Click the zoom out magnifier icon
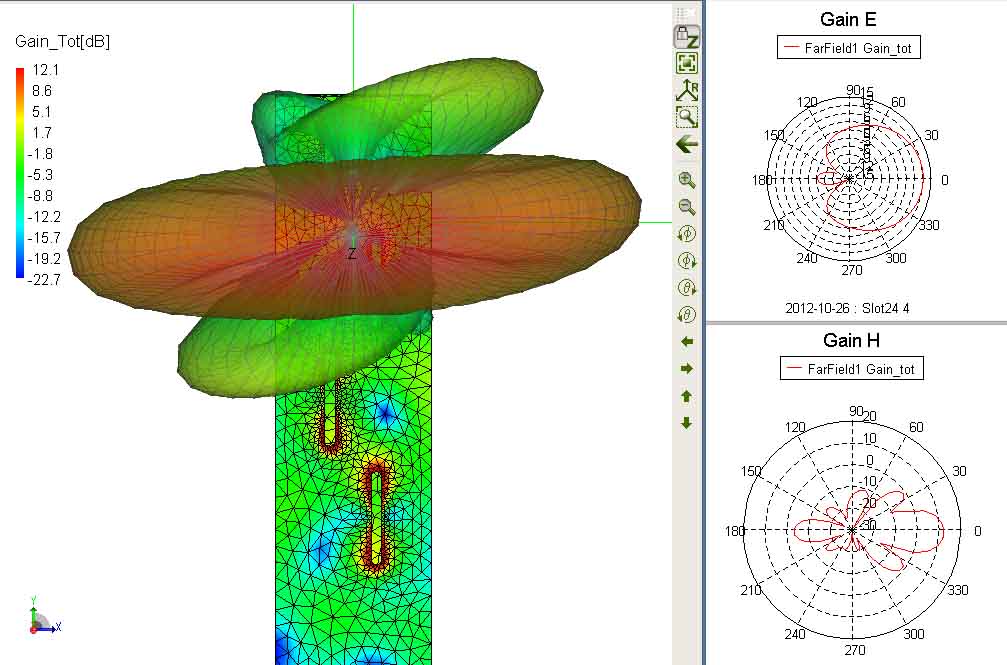 click(x=687, y=207)
